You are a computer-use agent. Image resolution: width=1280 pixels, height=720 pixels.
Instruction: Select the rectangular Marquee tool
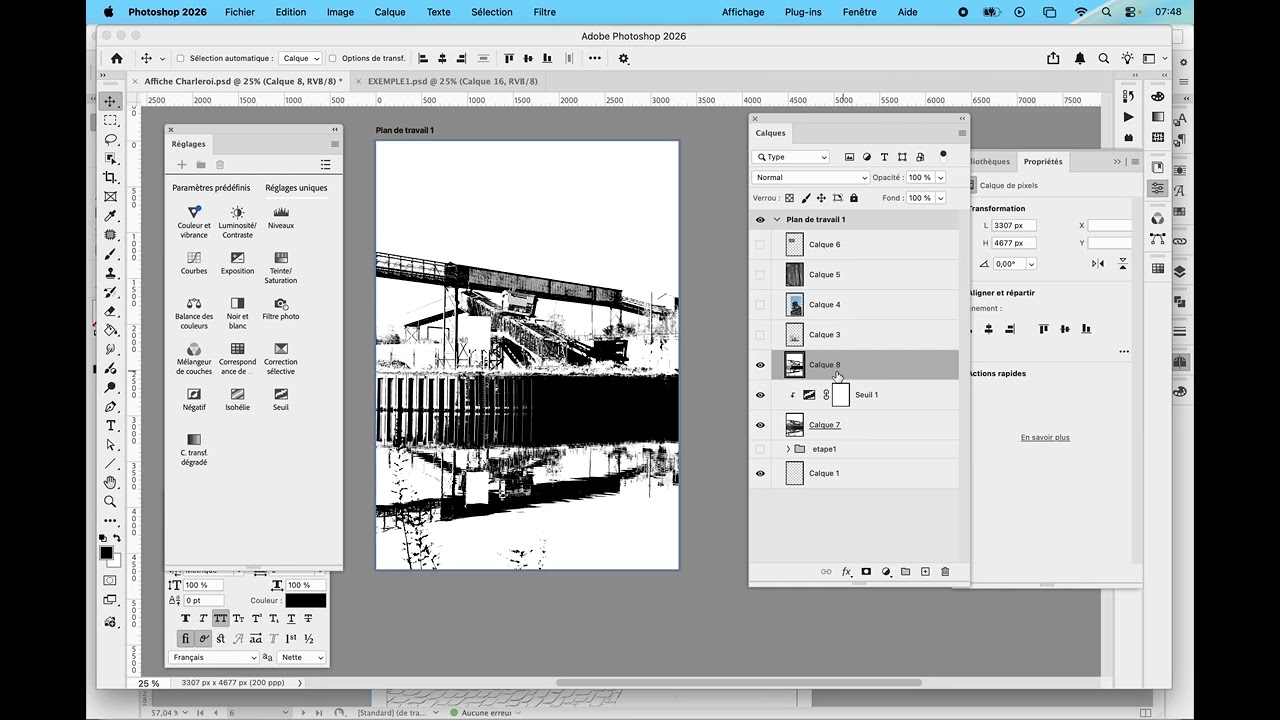click(x=111, y=120)
